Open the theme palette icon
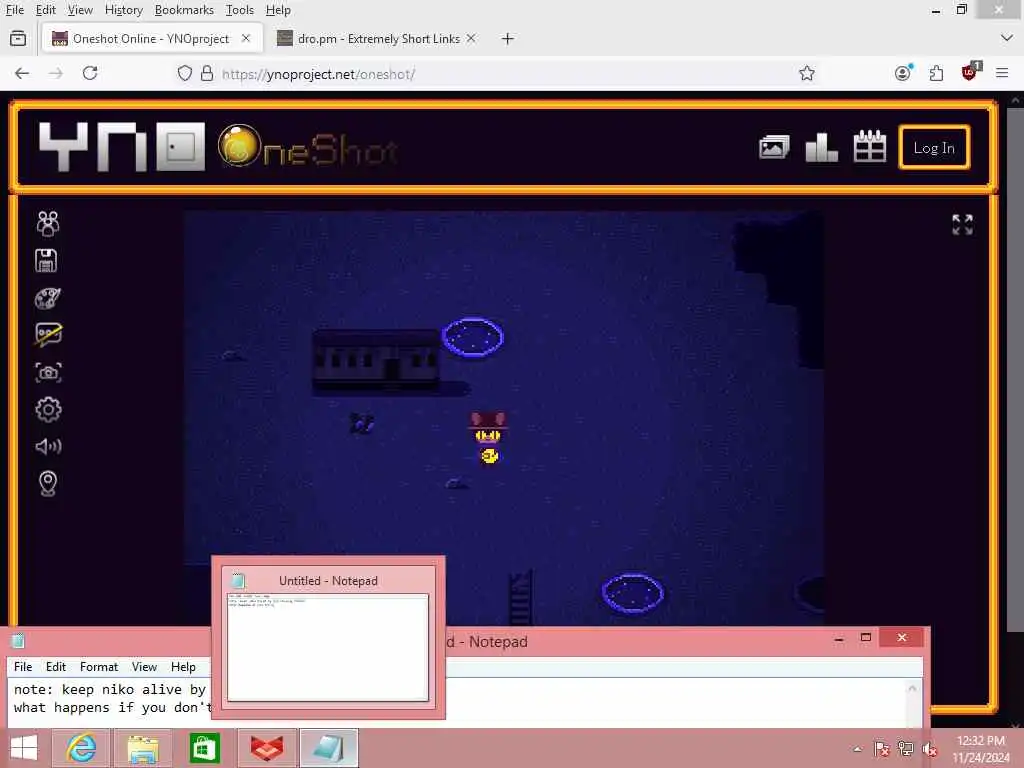The width and height of the screenshot is (1024, 768). pos(48,298)
